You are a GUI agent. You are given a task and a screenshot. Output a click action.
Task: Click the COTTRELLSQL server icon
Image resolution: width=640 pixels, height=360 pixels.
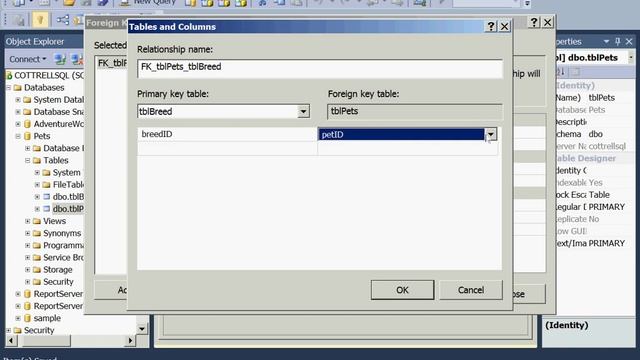point(9,76)
